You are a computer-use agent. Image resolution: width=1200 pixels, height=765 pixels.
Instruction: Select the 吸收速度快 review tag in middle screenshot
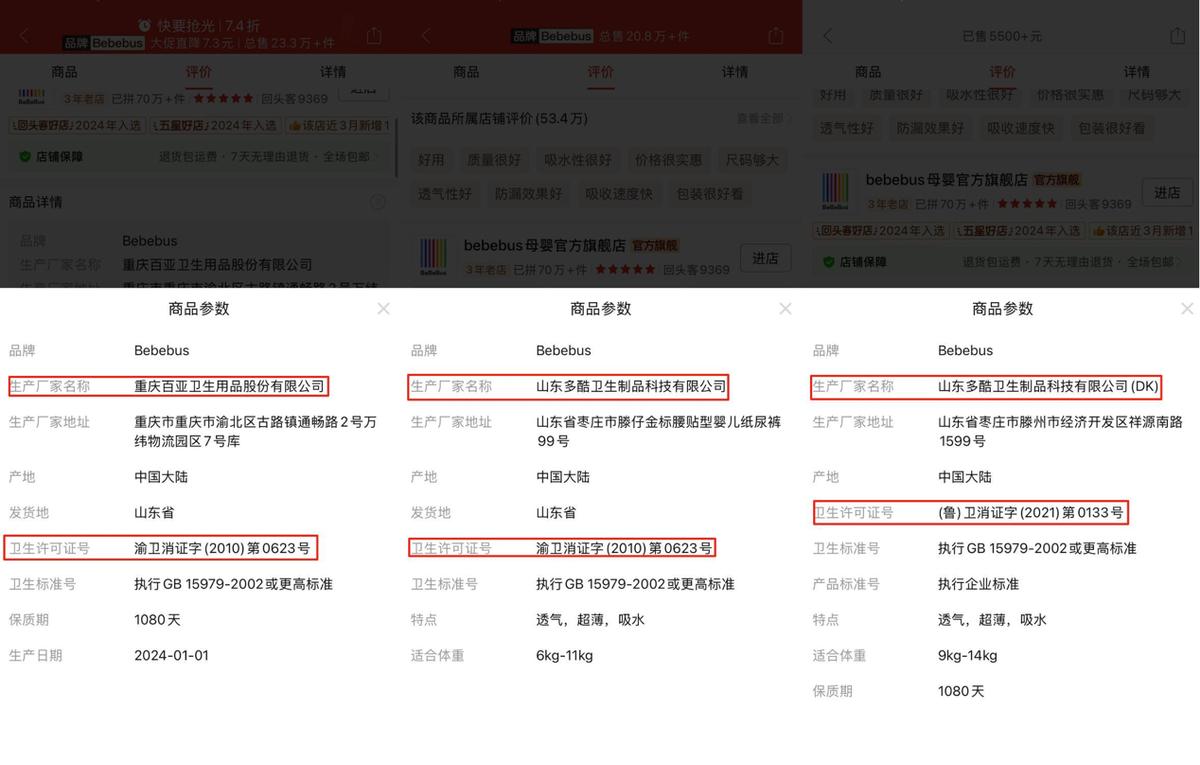(619, 194)
